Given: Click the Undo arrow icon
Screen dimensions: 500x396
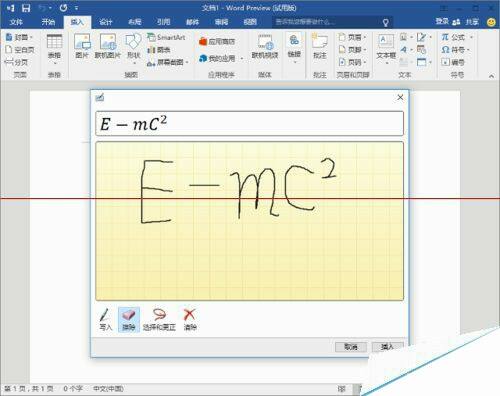Looking at the screenshot, I should coord(42,8).
